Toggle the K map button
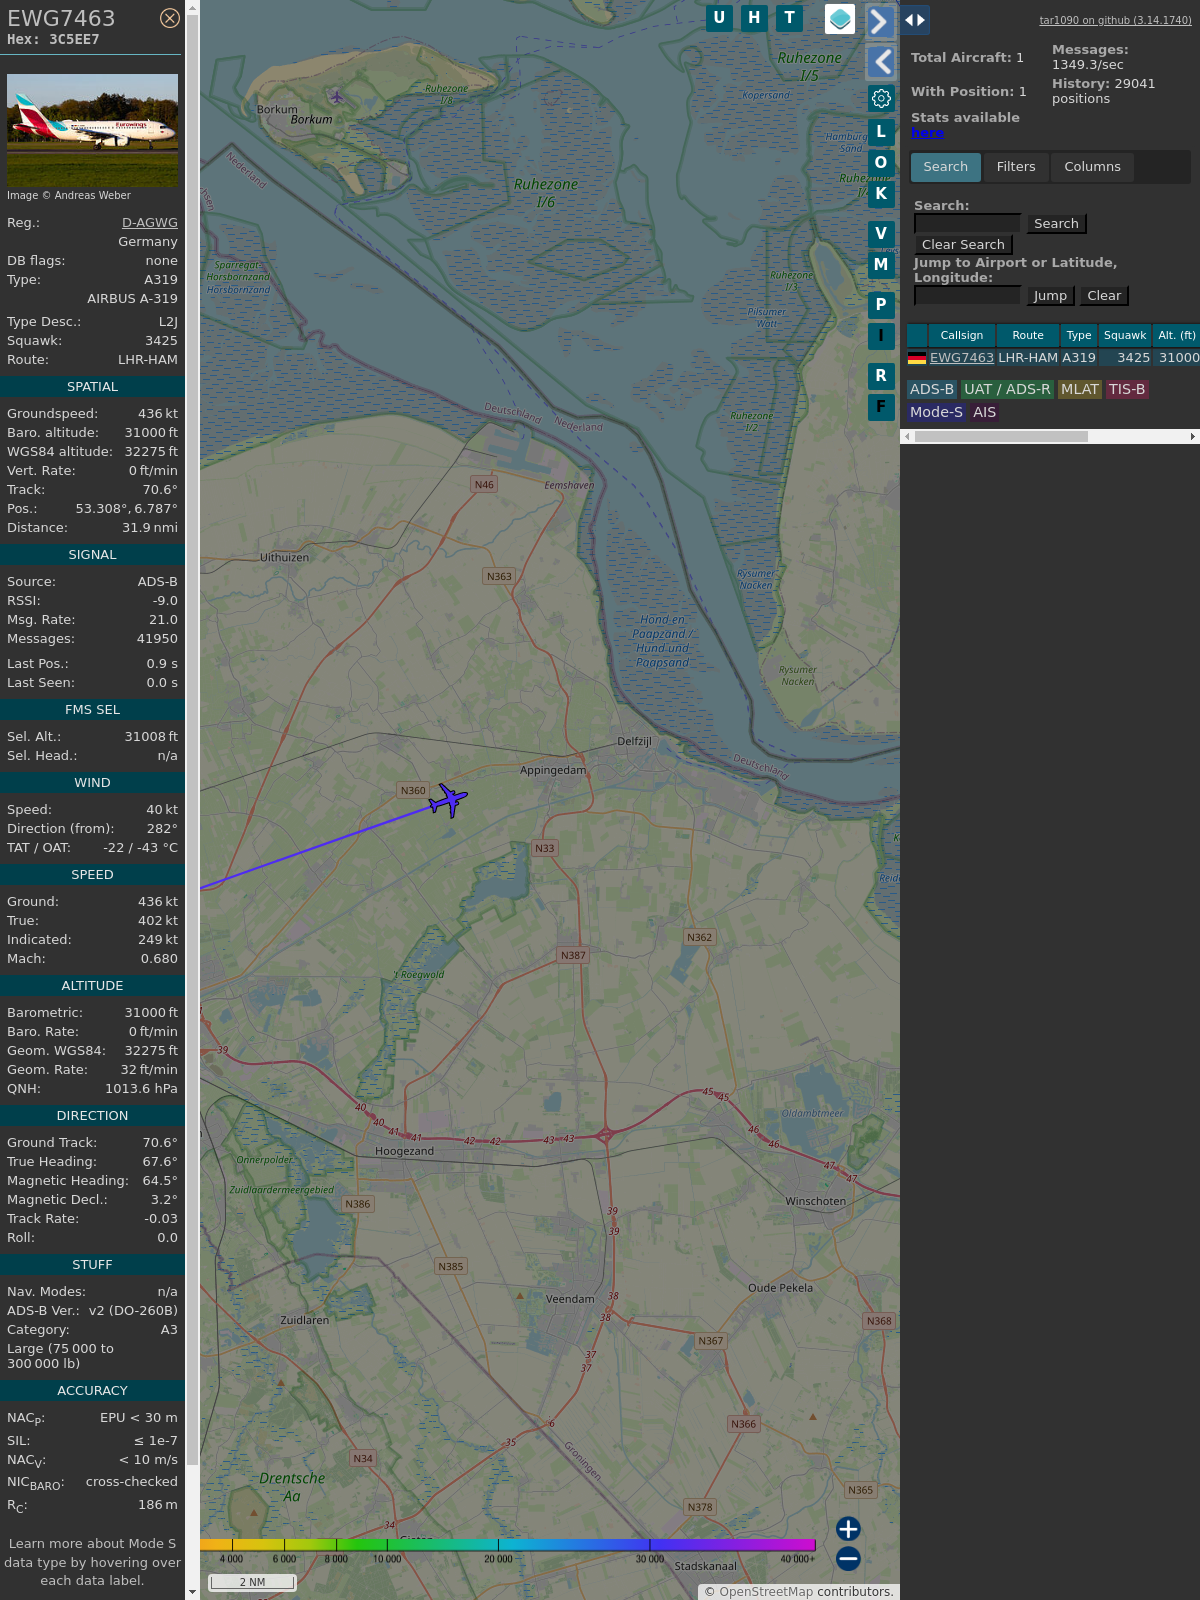 (881, 194)
